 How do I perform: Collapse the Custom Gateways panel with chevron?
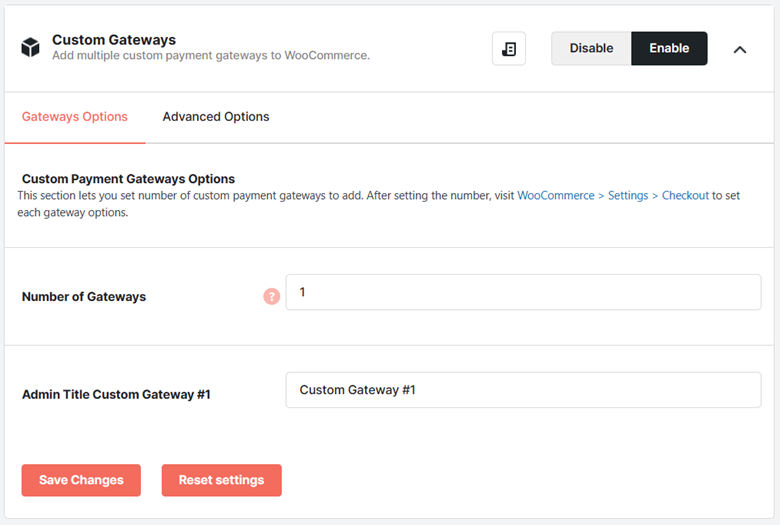(740, 49)
